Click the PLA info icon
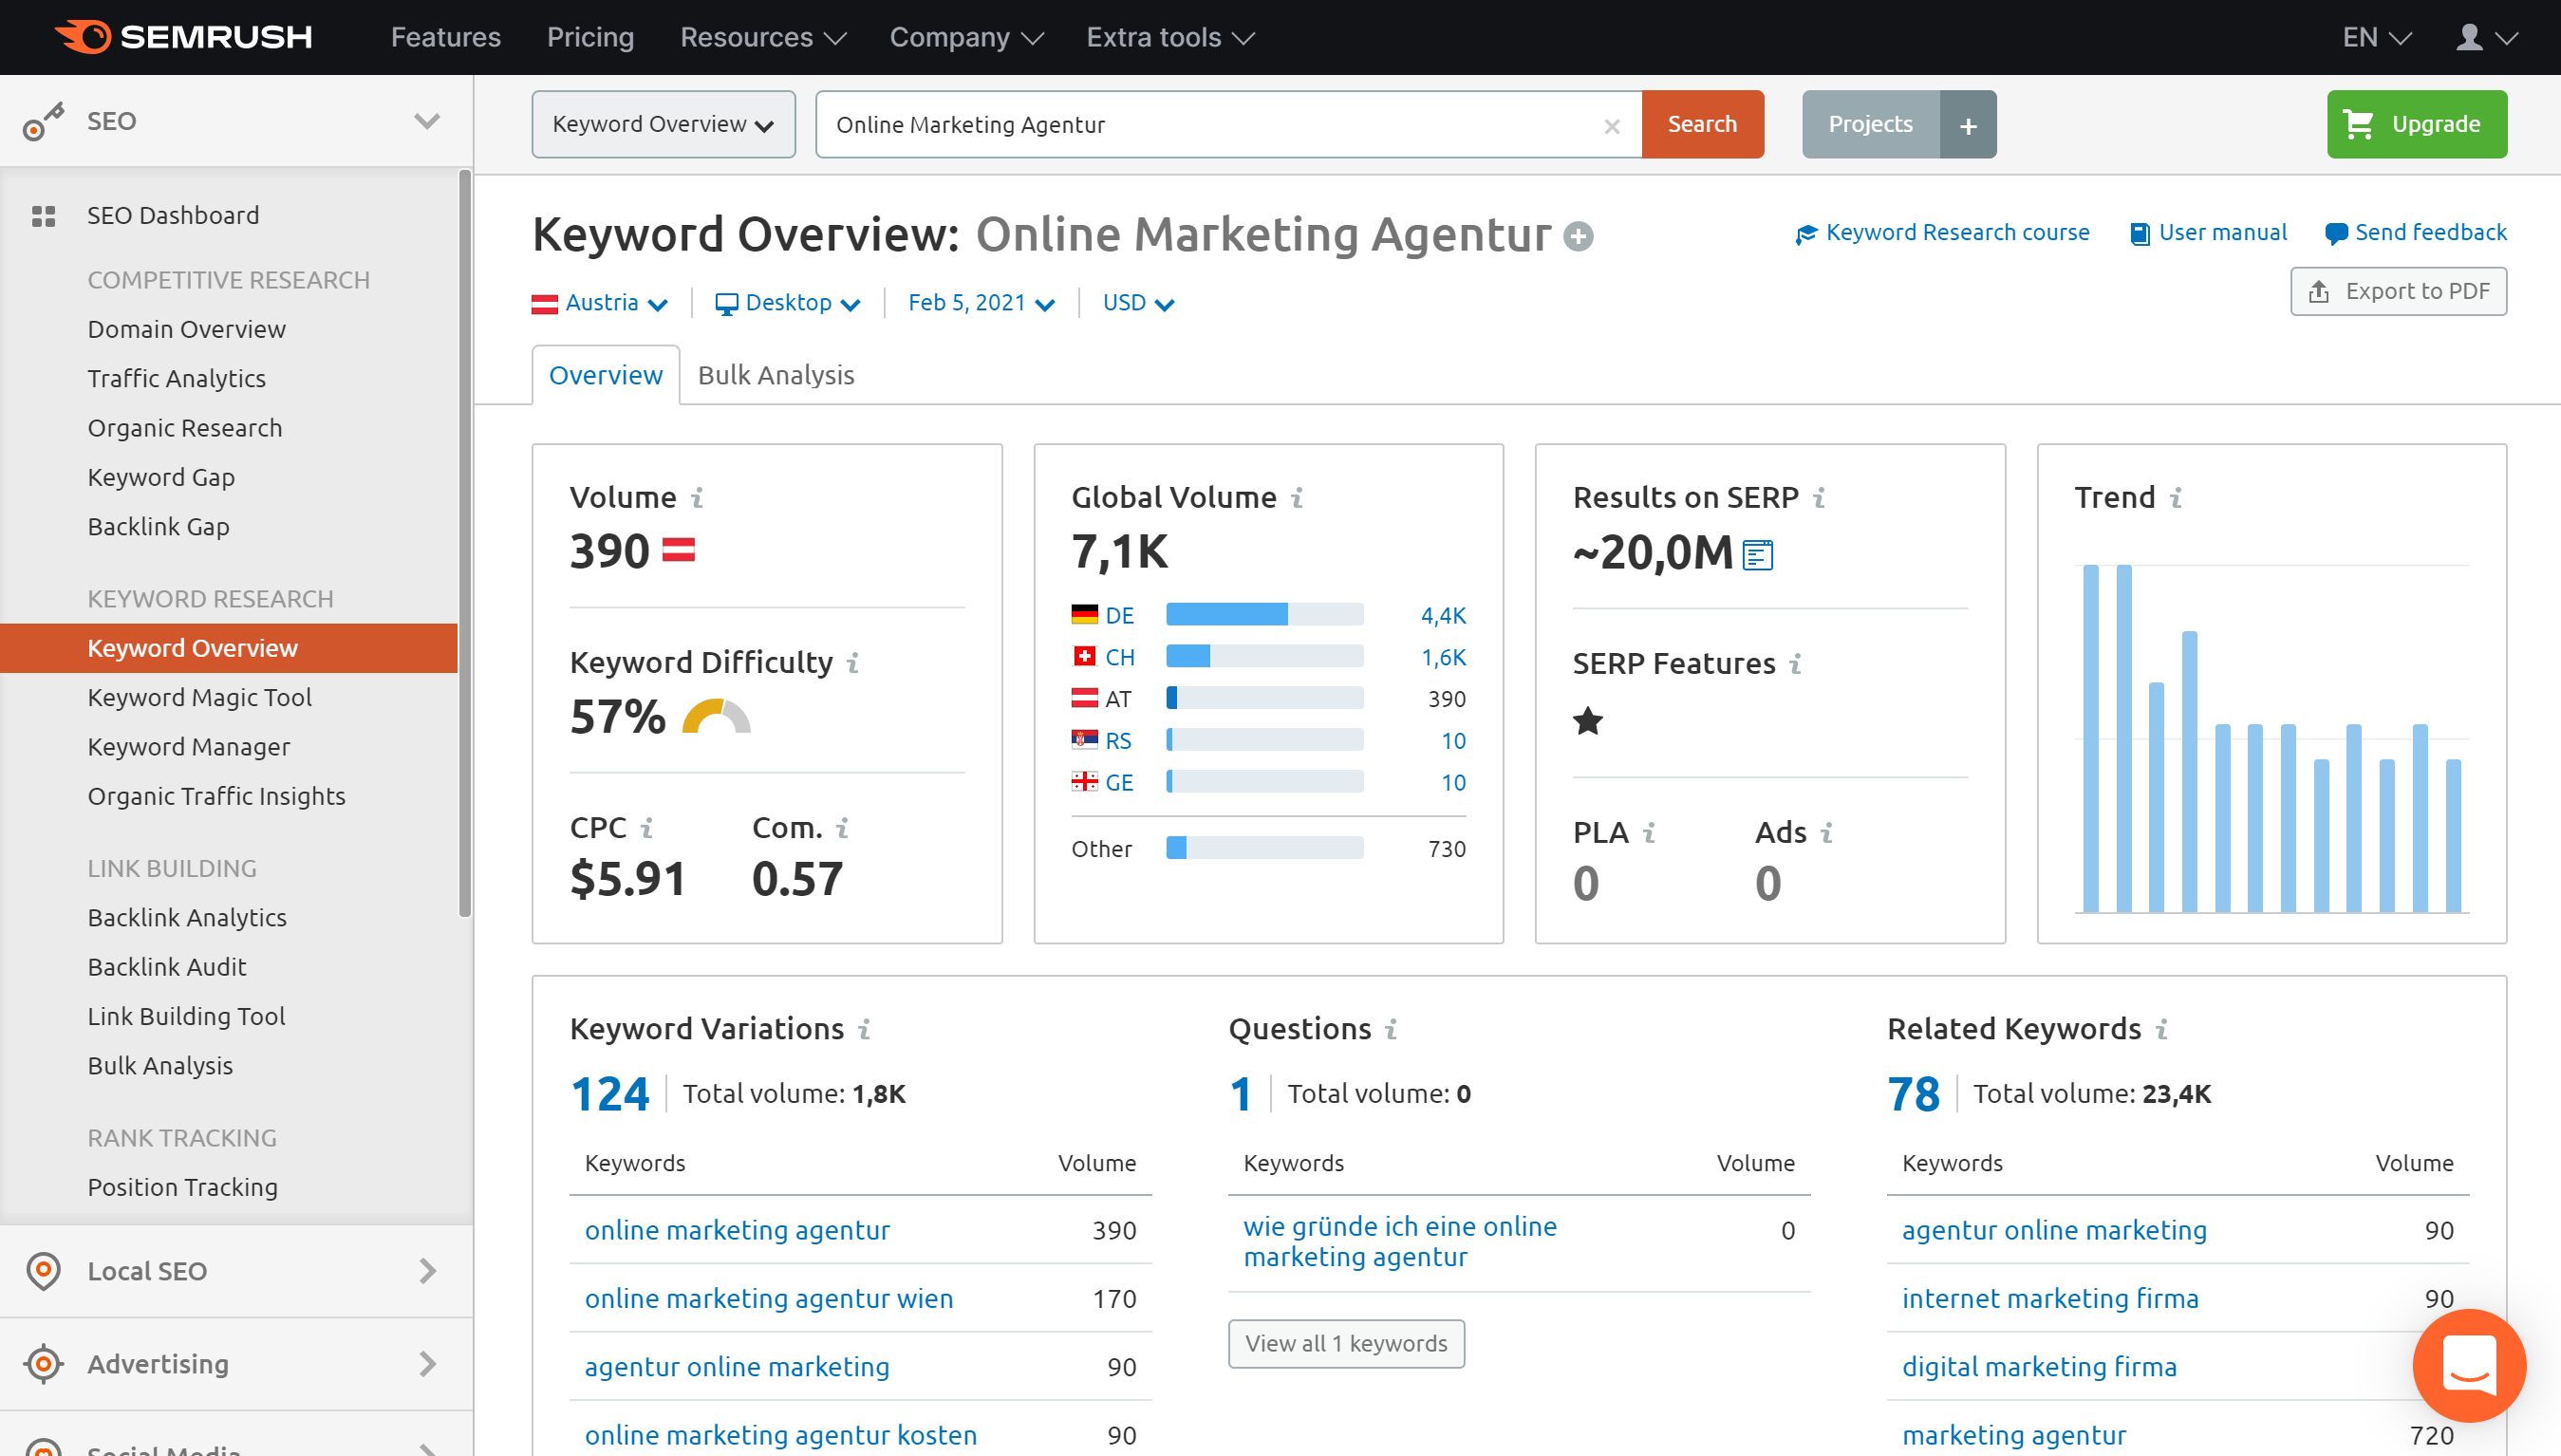2561x1456 pixels. 1649,832
